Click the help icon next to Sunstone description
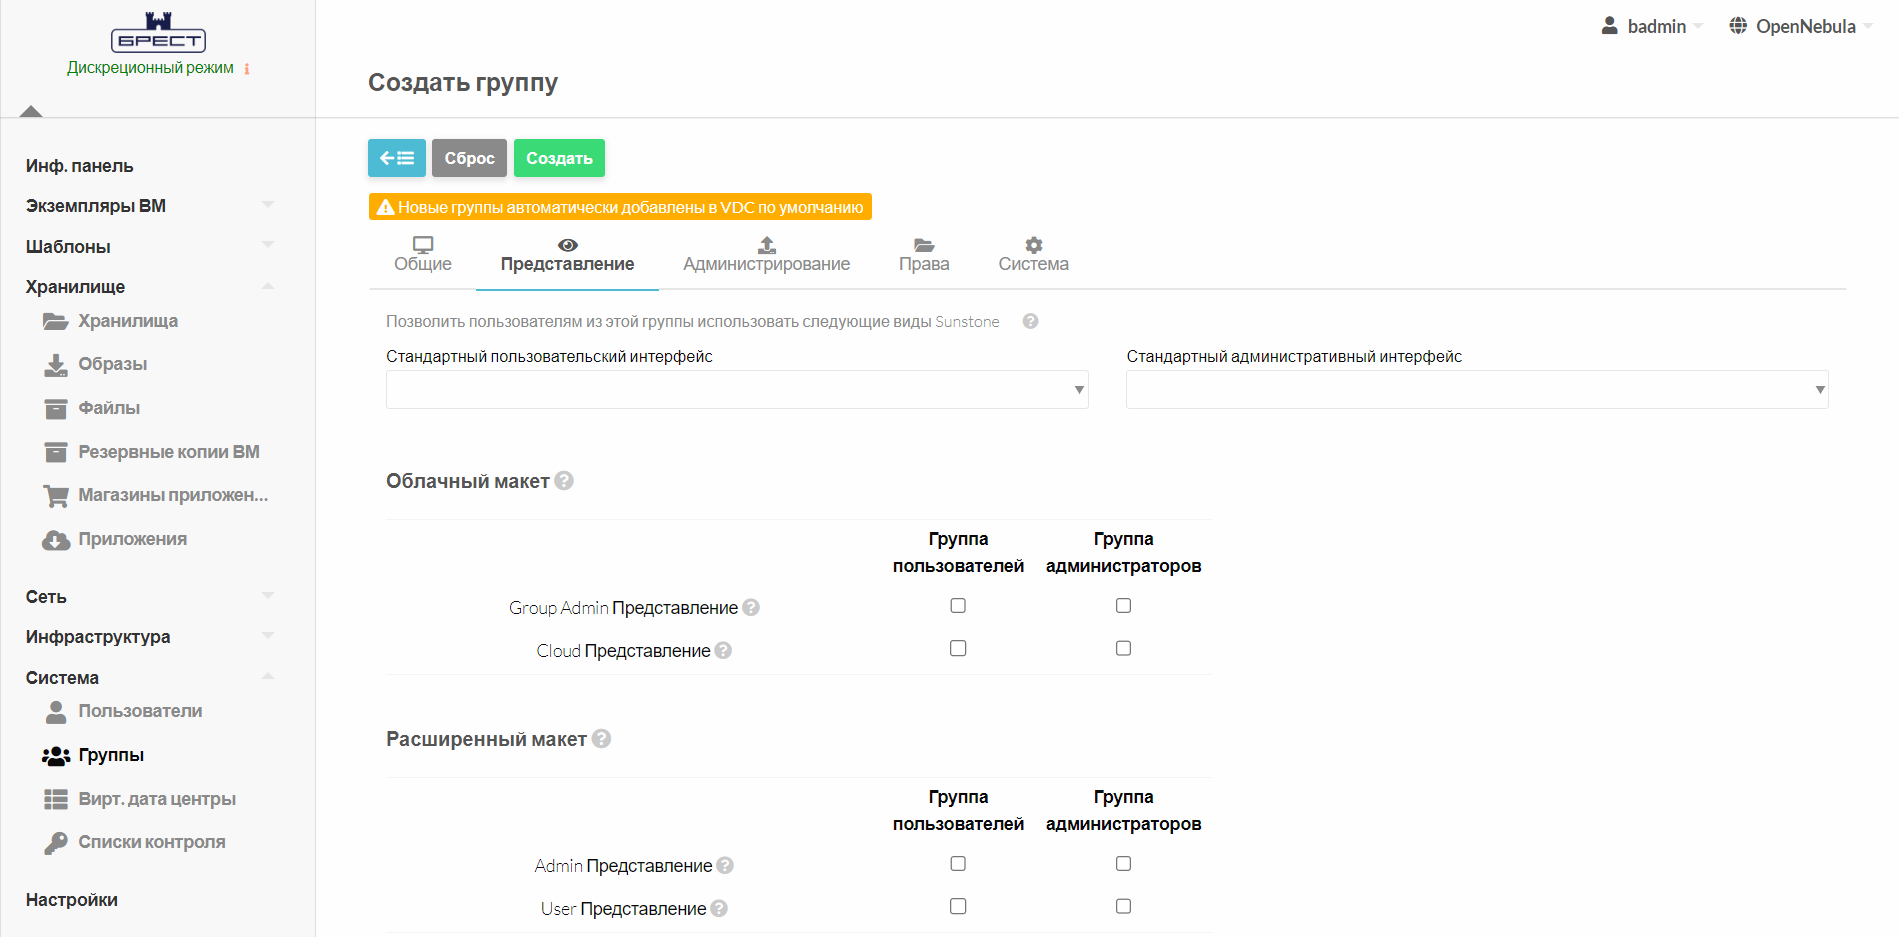Image resolution: width=1899 pixels, height=937 pixels. (x=1030, y=321)
